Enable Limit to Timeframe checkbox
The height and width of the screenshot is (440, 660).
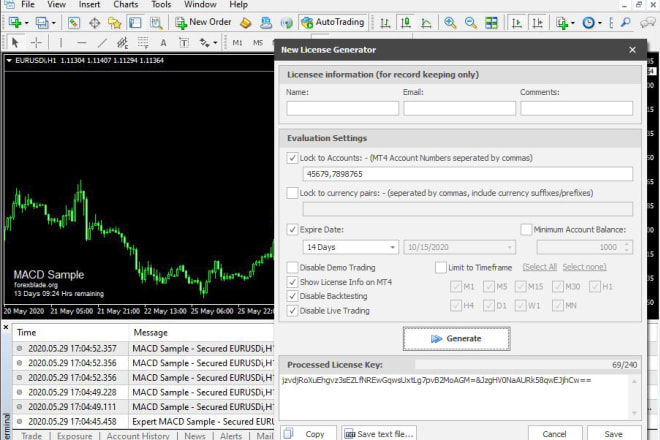441,267
